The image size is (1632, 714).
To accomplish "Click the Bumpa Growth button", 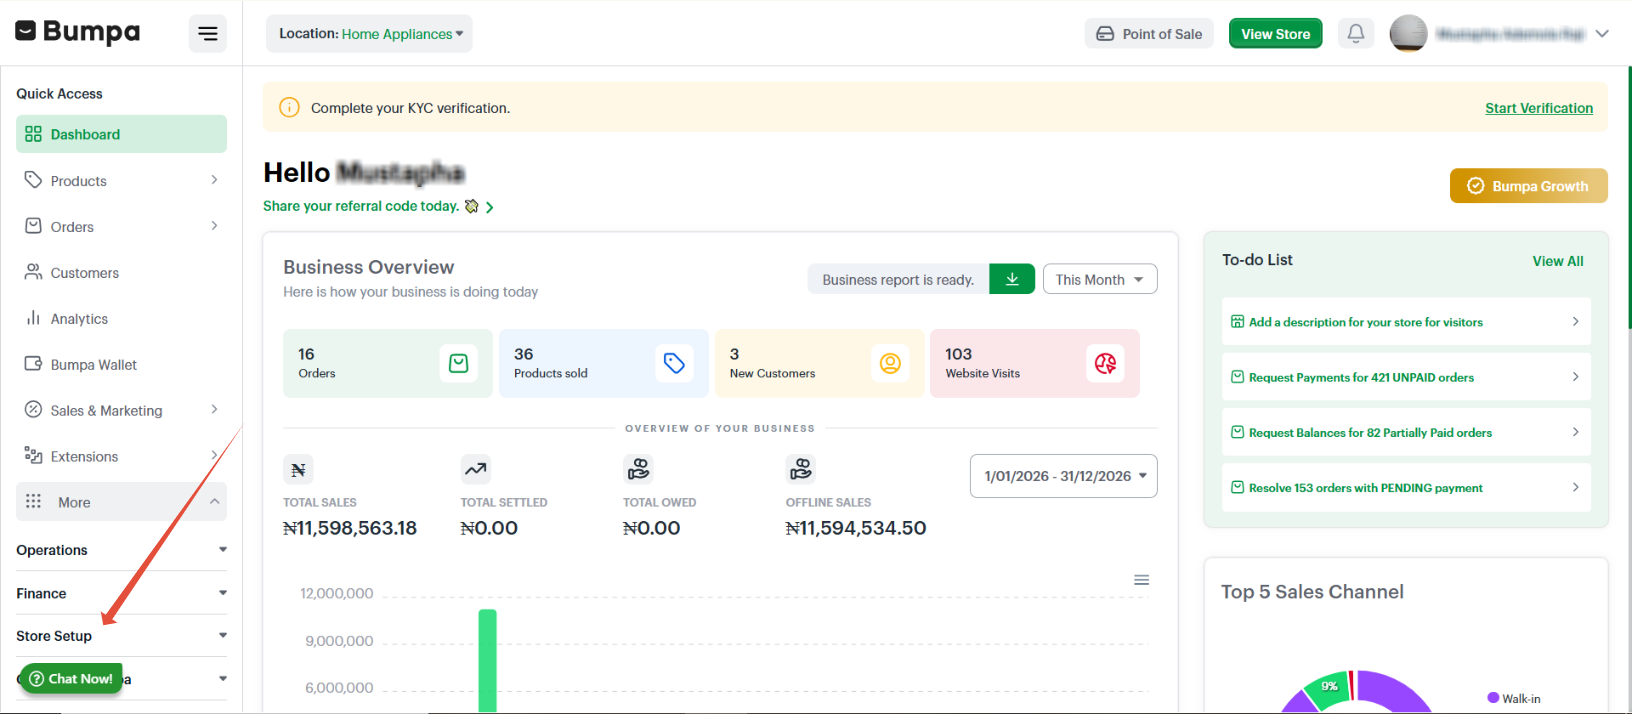I will point(1528,186).
